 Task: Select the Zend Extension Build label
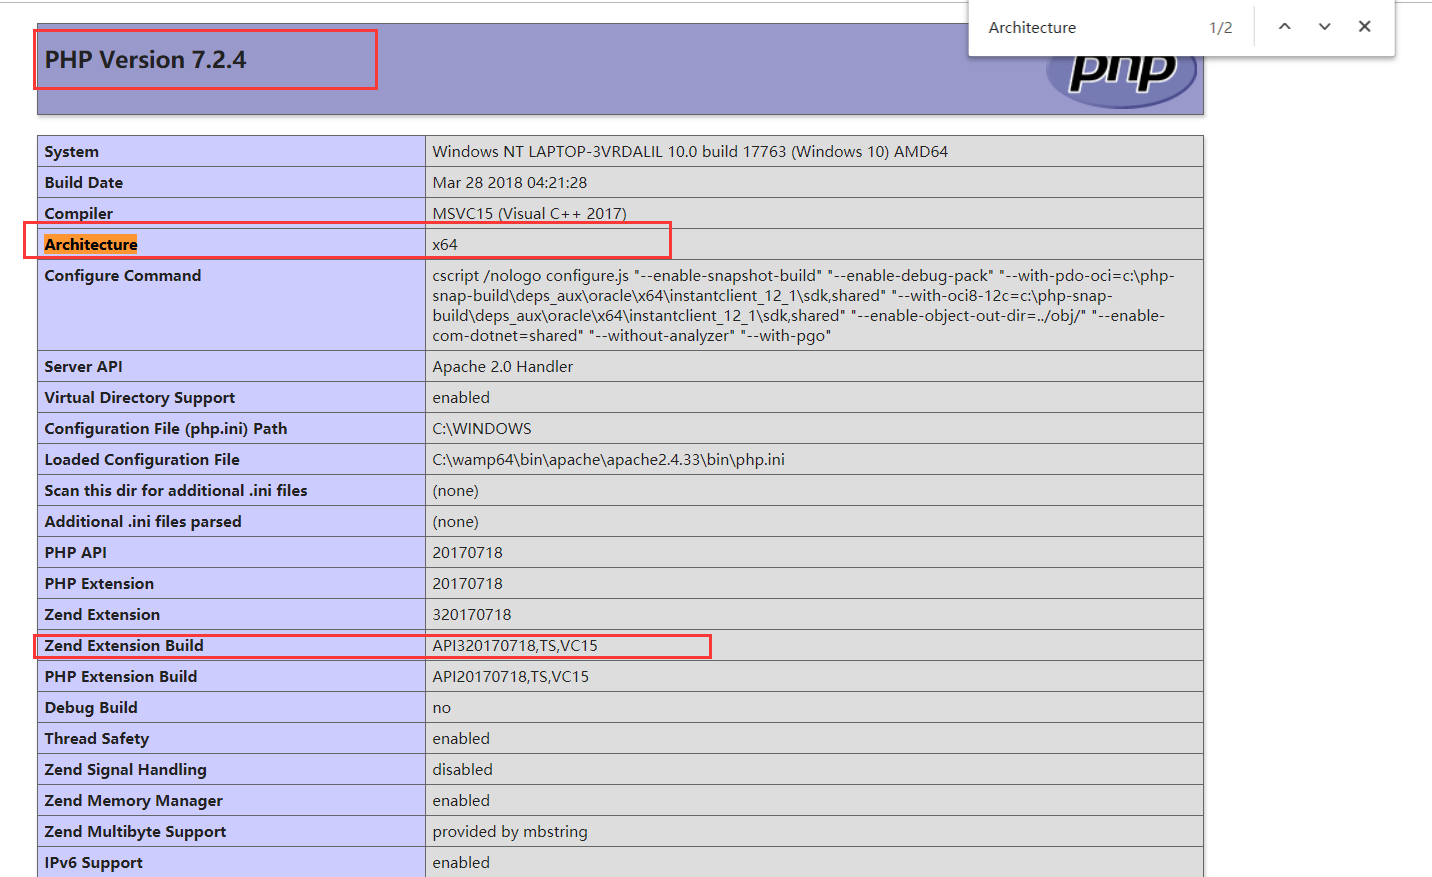click(124, 646)
